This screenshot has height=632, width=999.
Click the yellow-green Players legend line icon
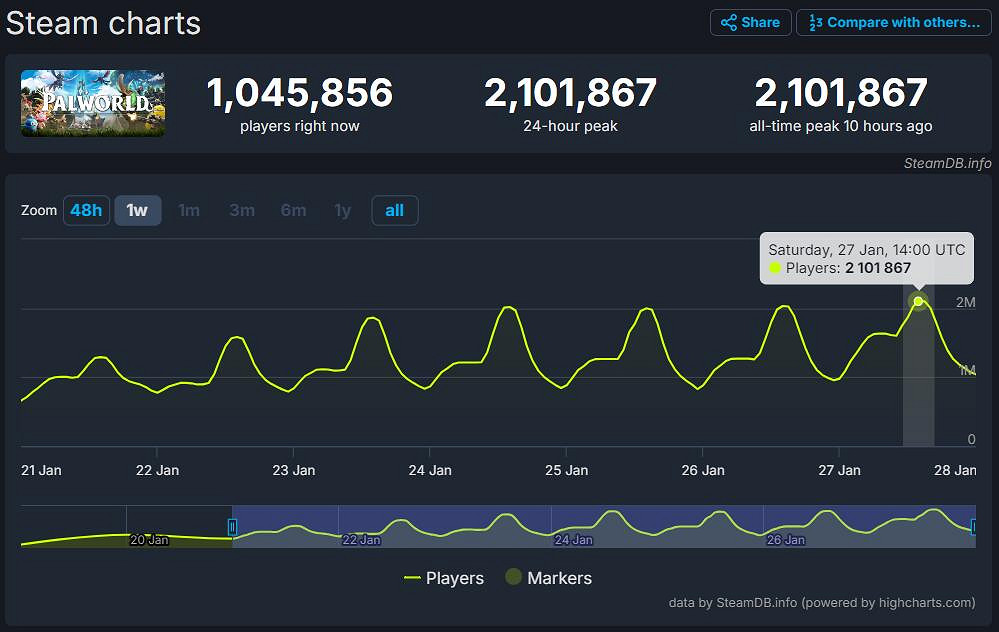pyautogui.click(x=412, y=578)
